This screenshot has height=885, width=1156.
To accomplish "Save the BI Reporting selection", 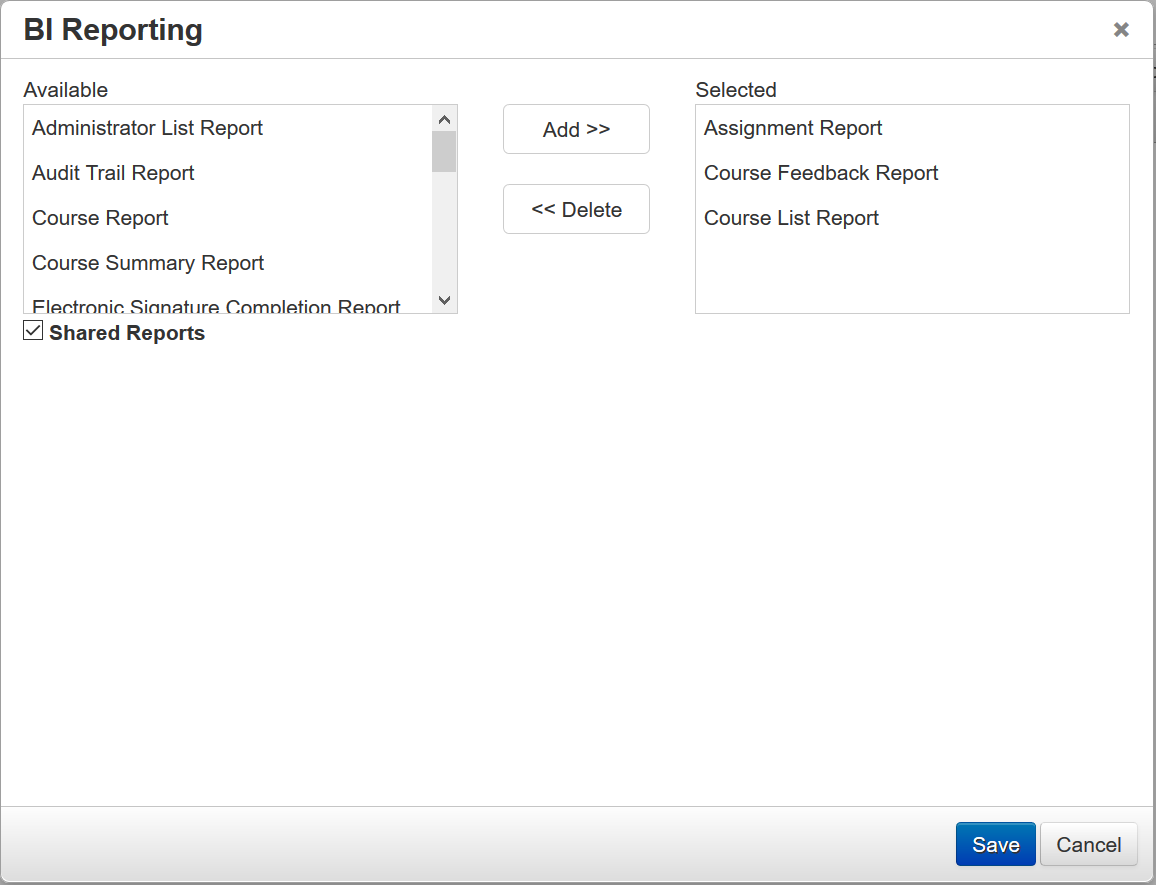I will click(995, 845).
